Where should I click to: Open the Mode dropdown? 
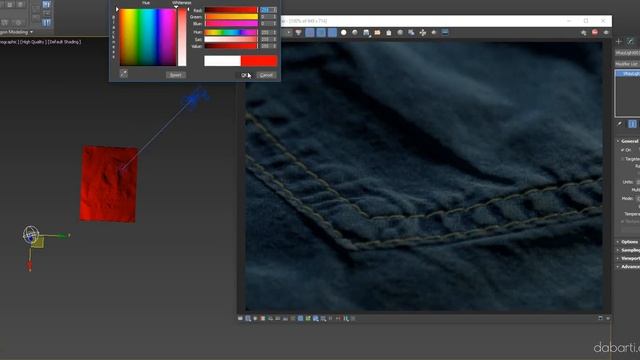pyautogui.click(x=638, y=198)
